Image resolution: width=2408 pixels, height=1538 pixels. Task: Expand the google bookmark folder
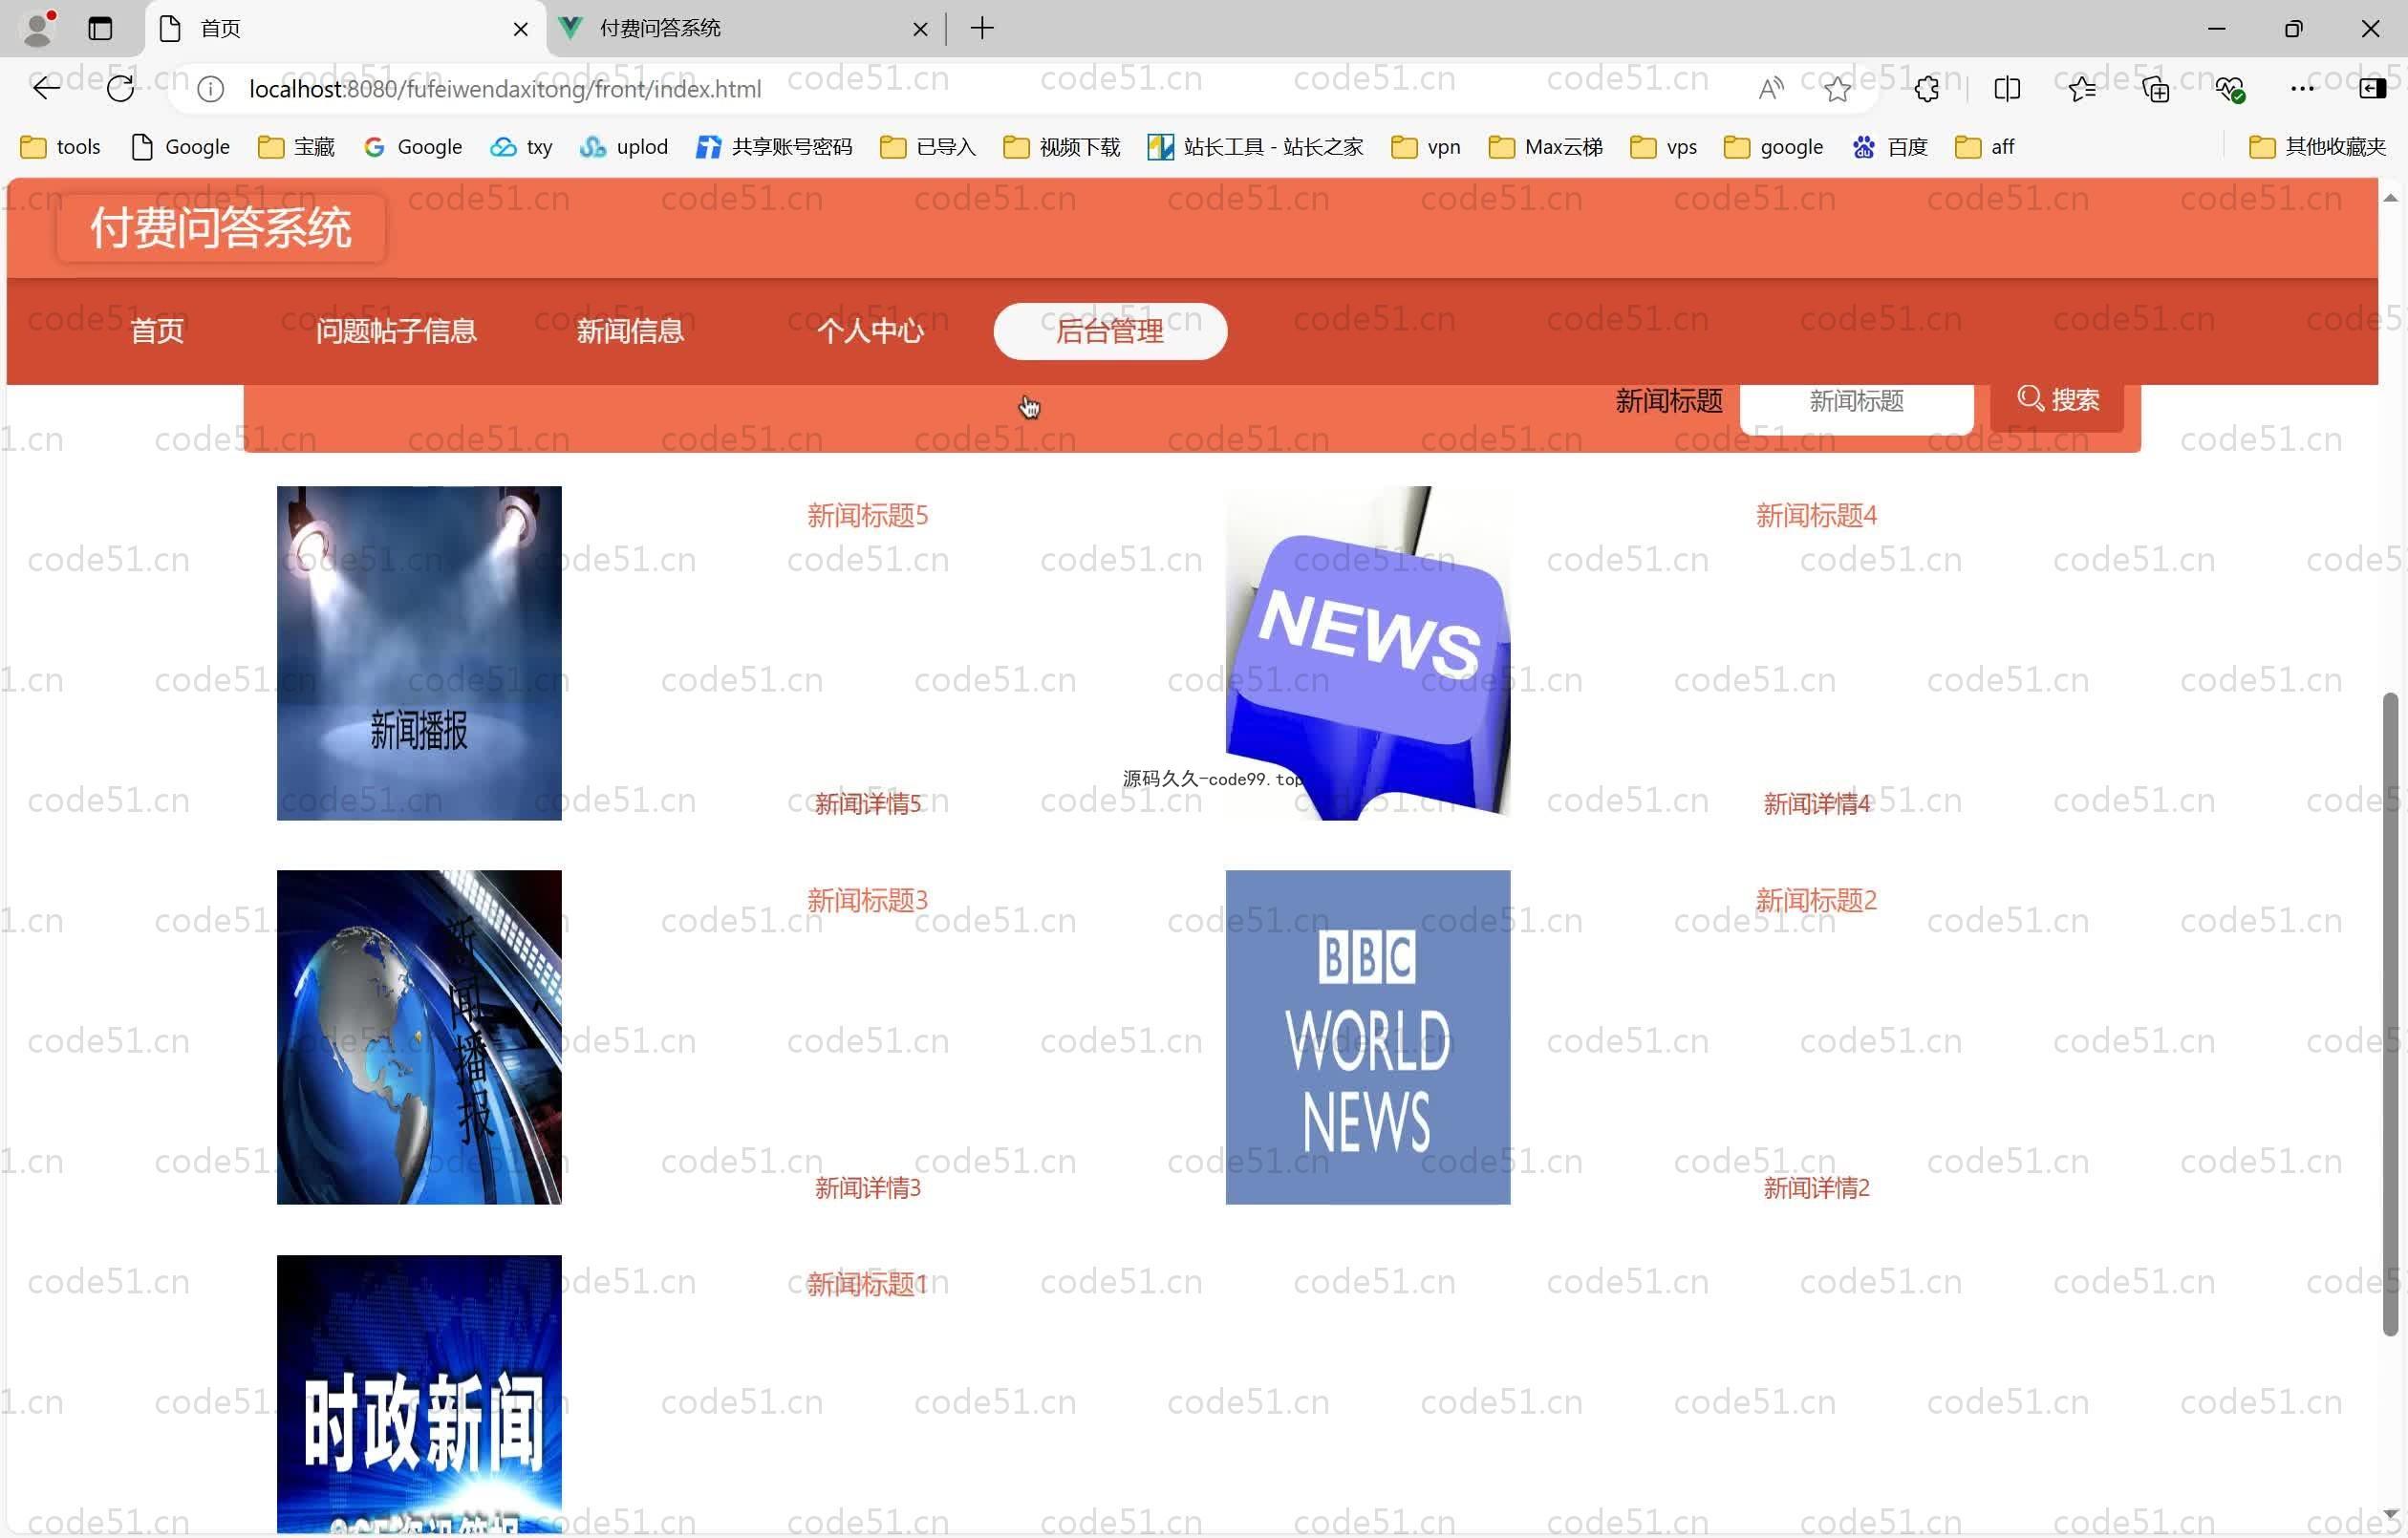[1773, 147]
